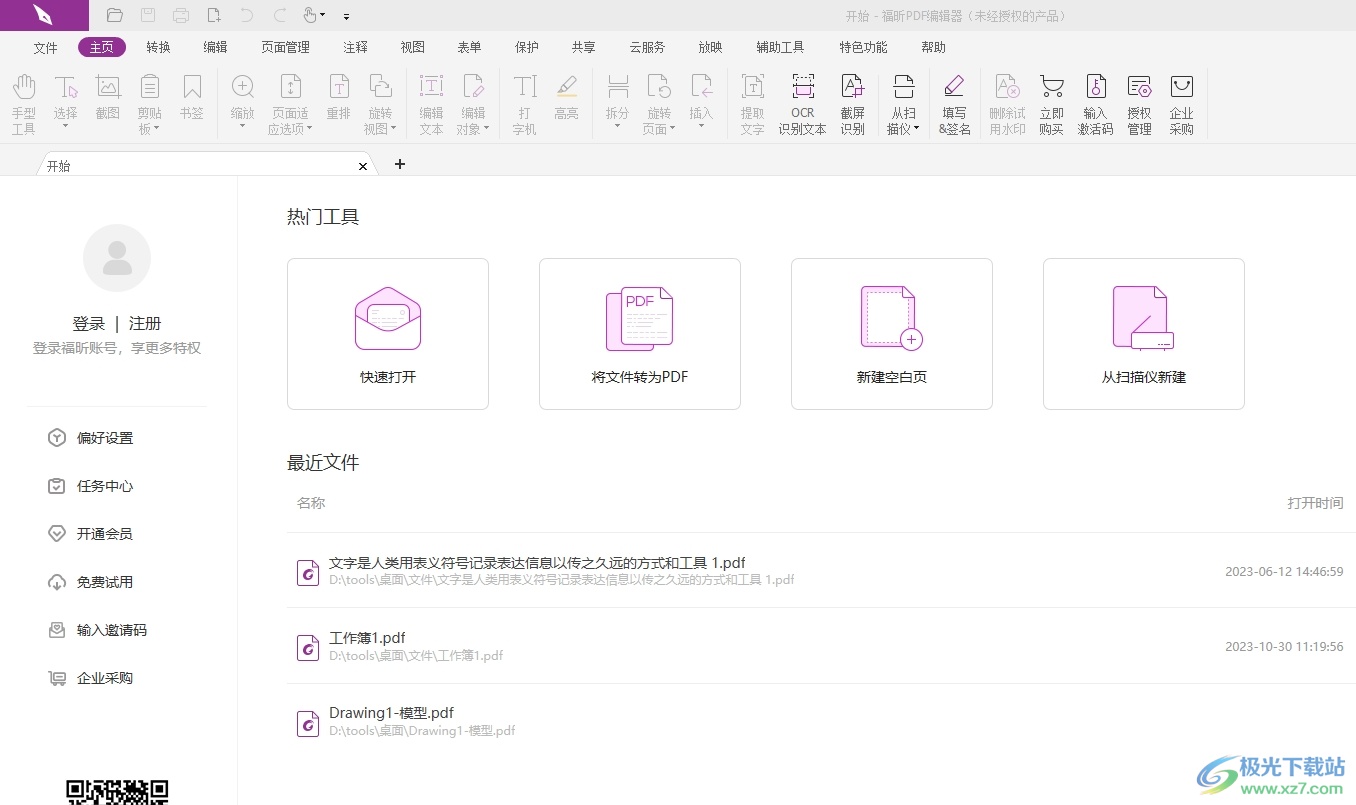Run OCR text recognition (OCR识别文本)

point(803,104)
